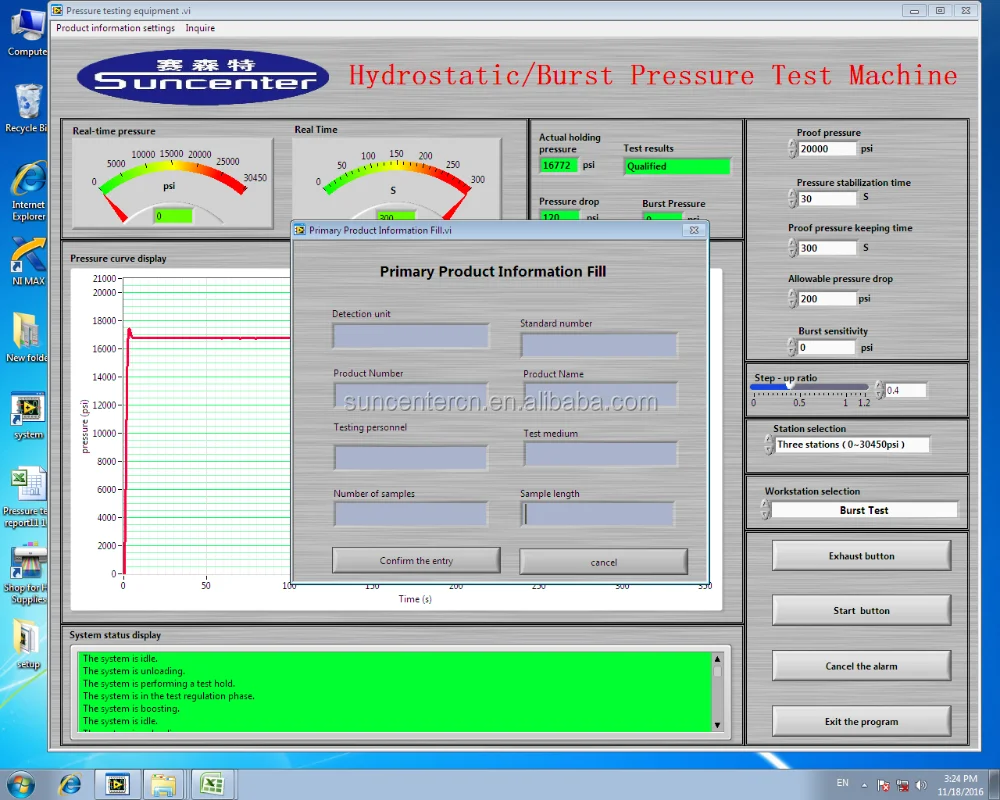The height and width of the screenshot is (800, 1000).
Task: Open the Inquire menu
Action: click(x=200, y=28)
